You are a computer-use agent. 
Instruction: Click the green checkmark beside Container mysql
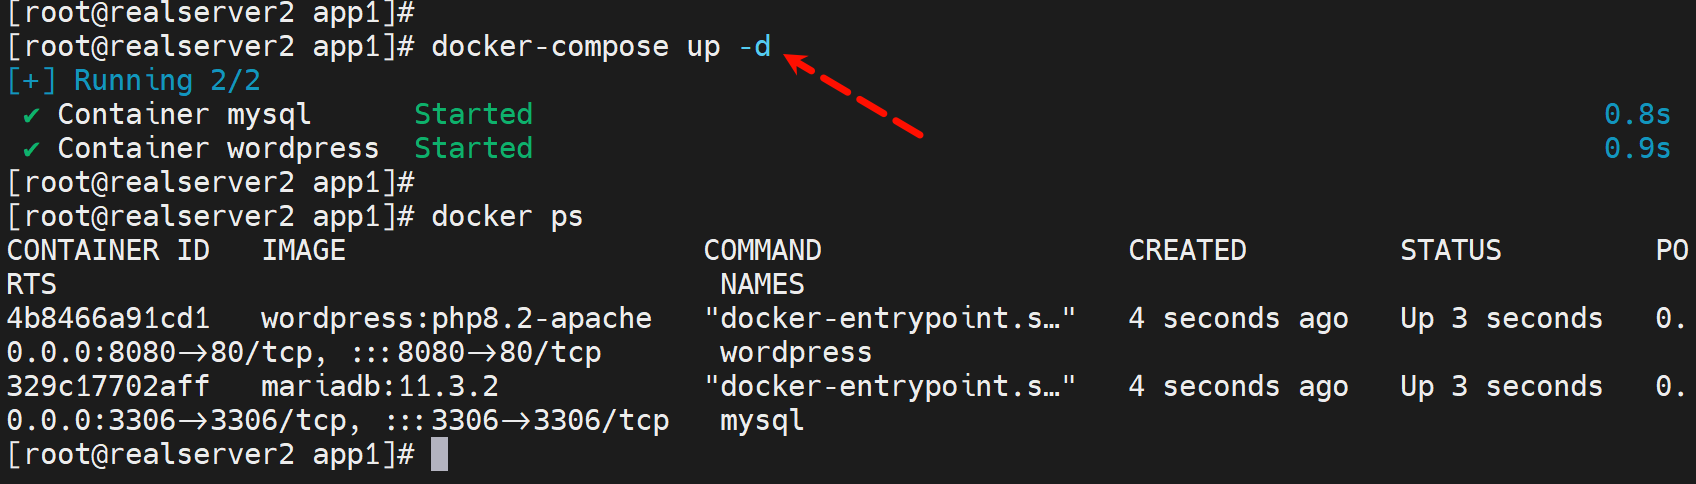[x=31, y=116]
